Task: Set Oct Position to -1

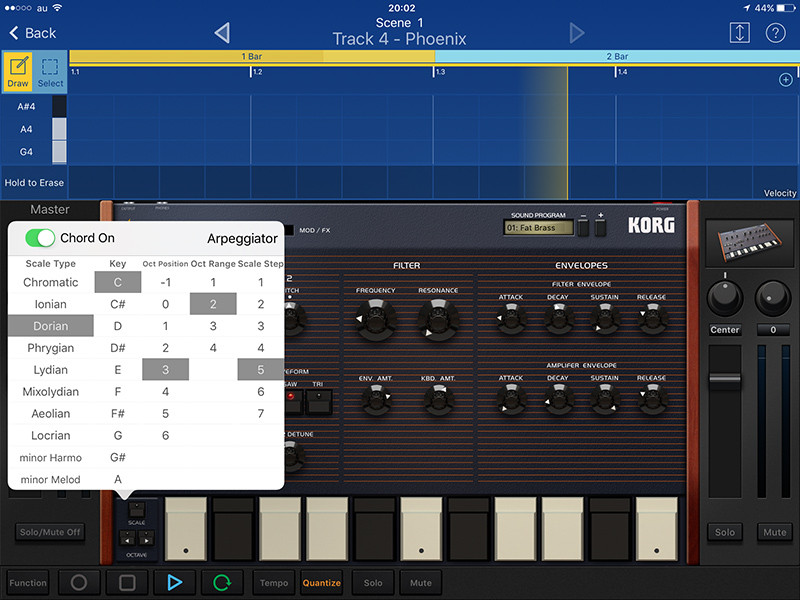Action: pyautogui.click(x=165, y=282)
